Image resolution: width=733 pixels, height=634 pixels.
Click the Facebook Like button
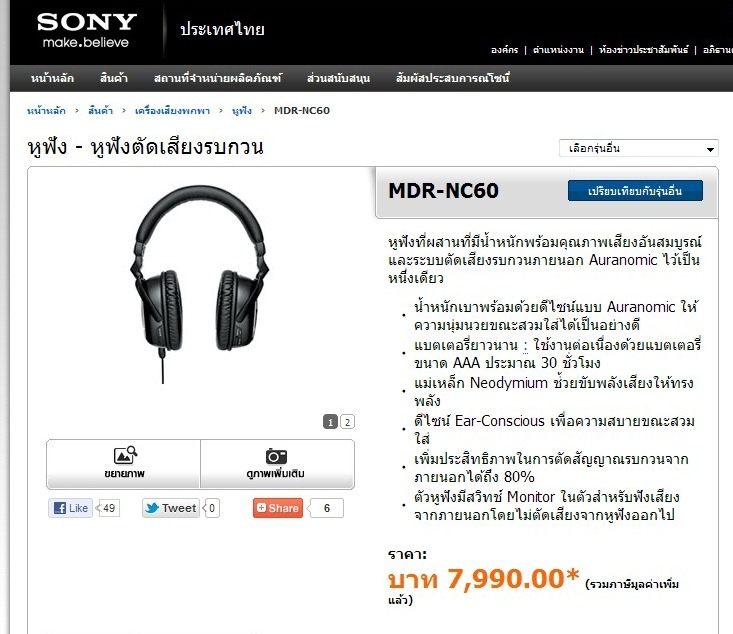[x=71, y=508]
